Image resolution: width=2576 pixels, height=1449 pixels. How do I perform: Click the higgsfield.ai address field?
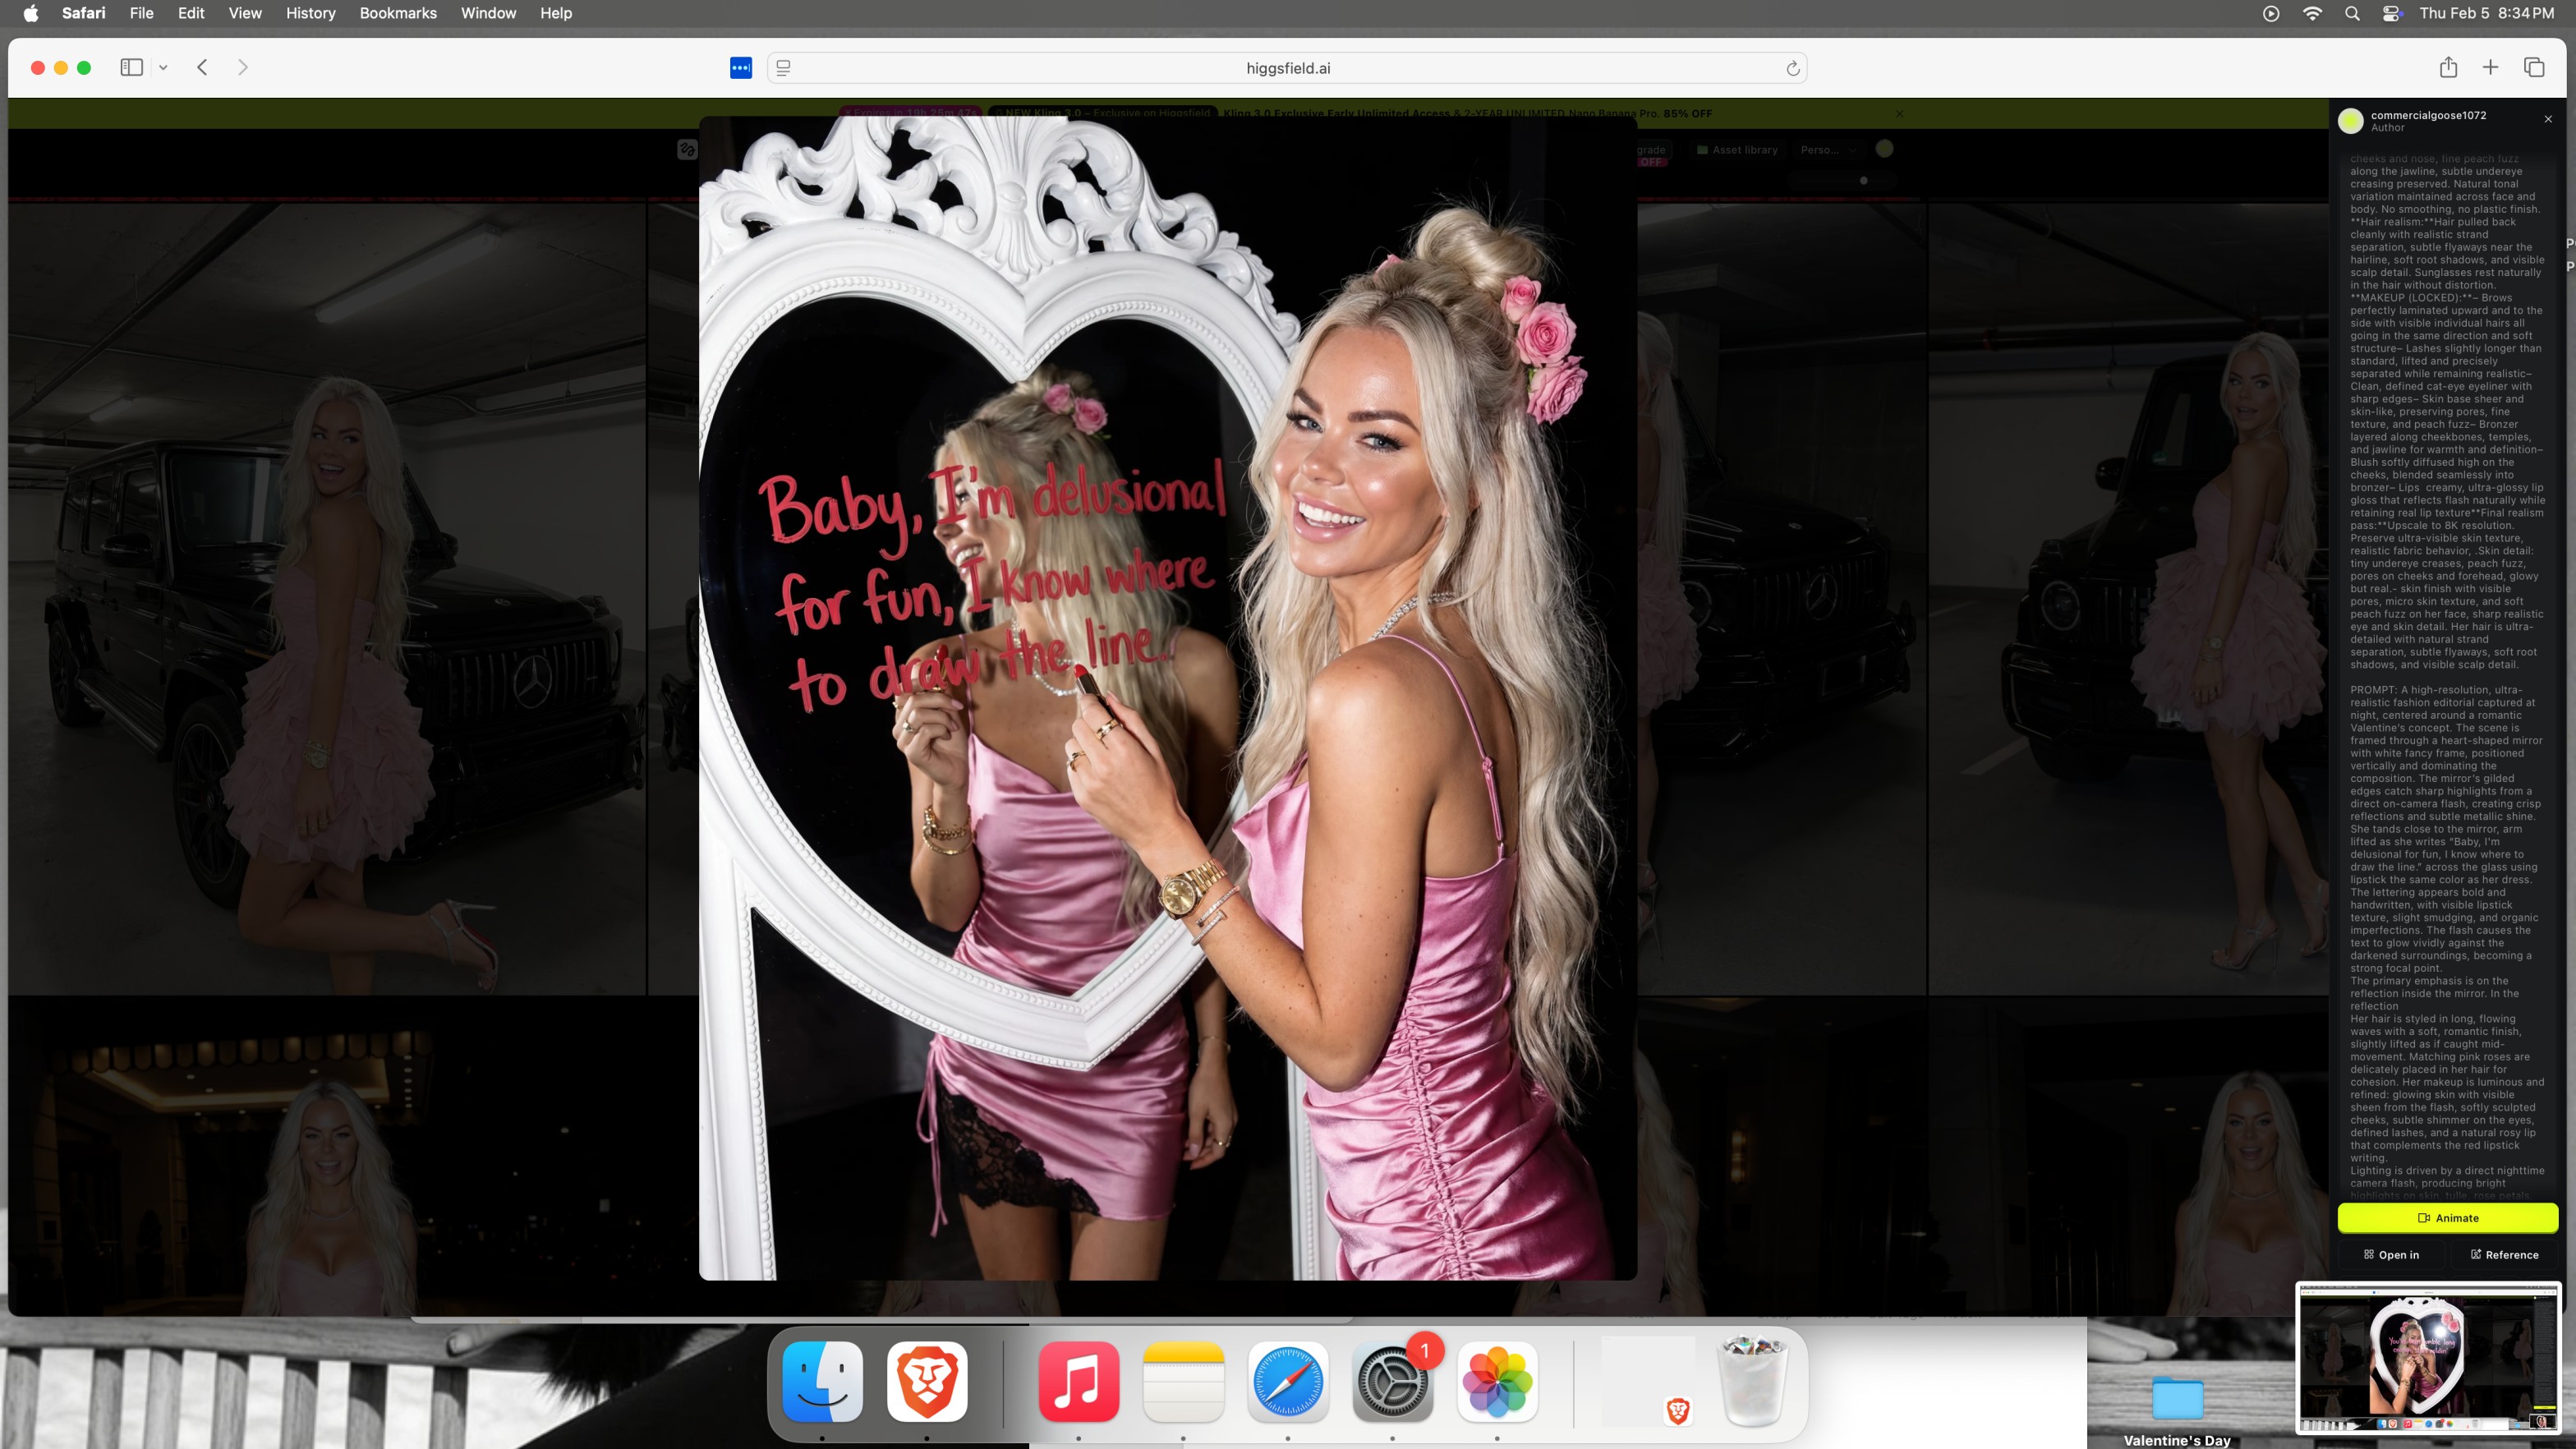(1287, 68)
